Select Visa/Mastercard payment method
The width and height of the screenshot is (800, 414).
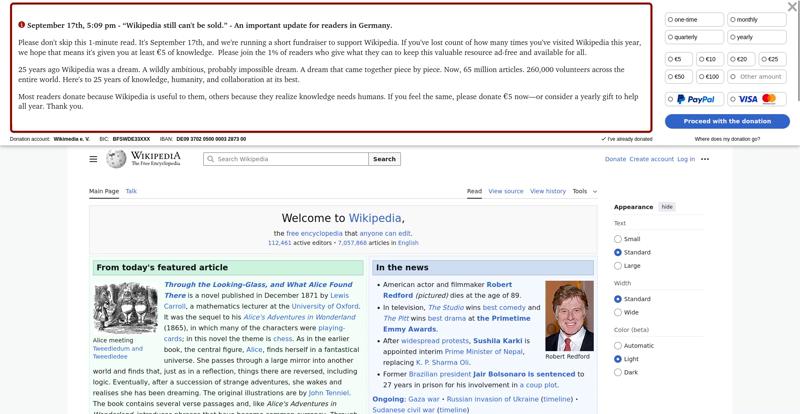pos(757,99)
